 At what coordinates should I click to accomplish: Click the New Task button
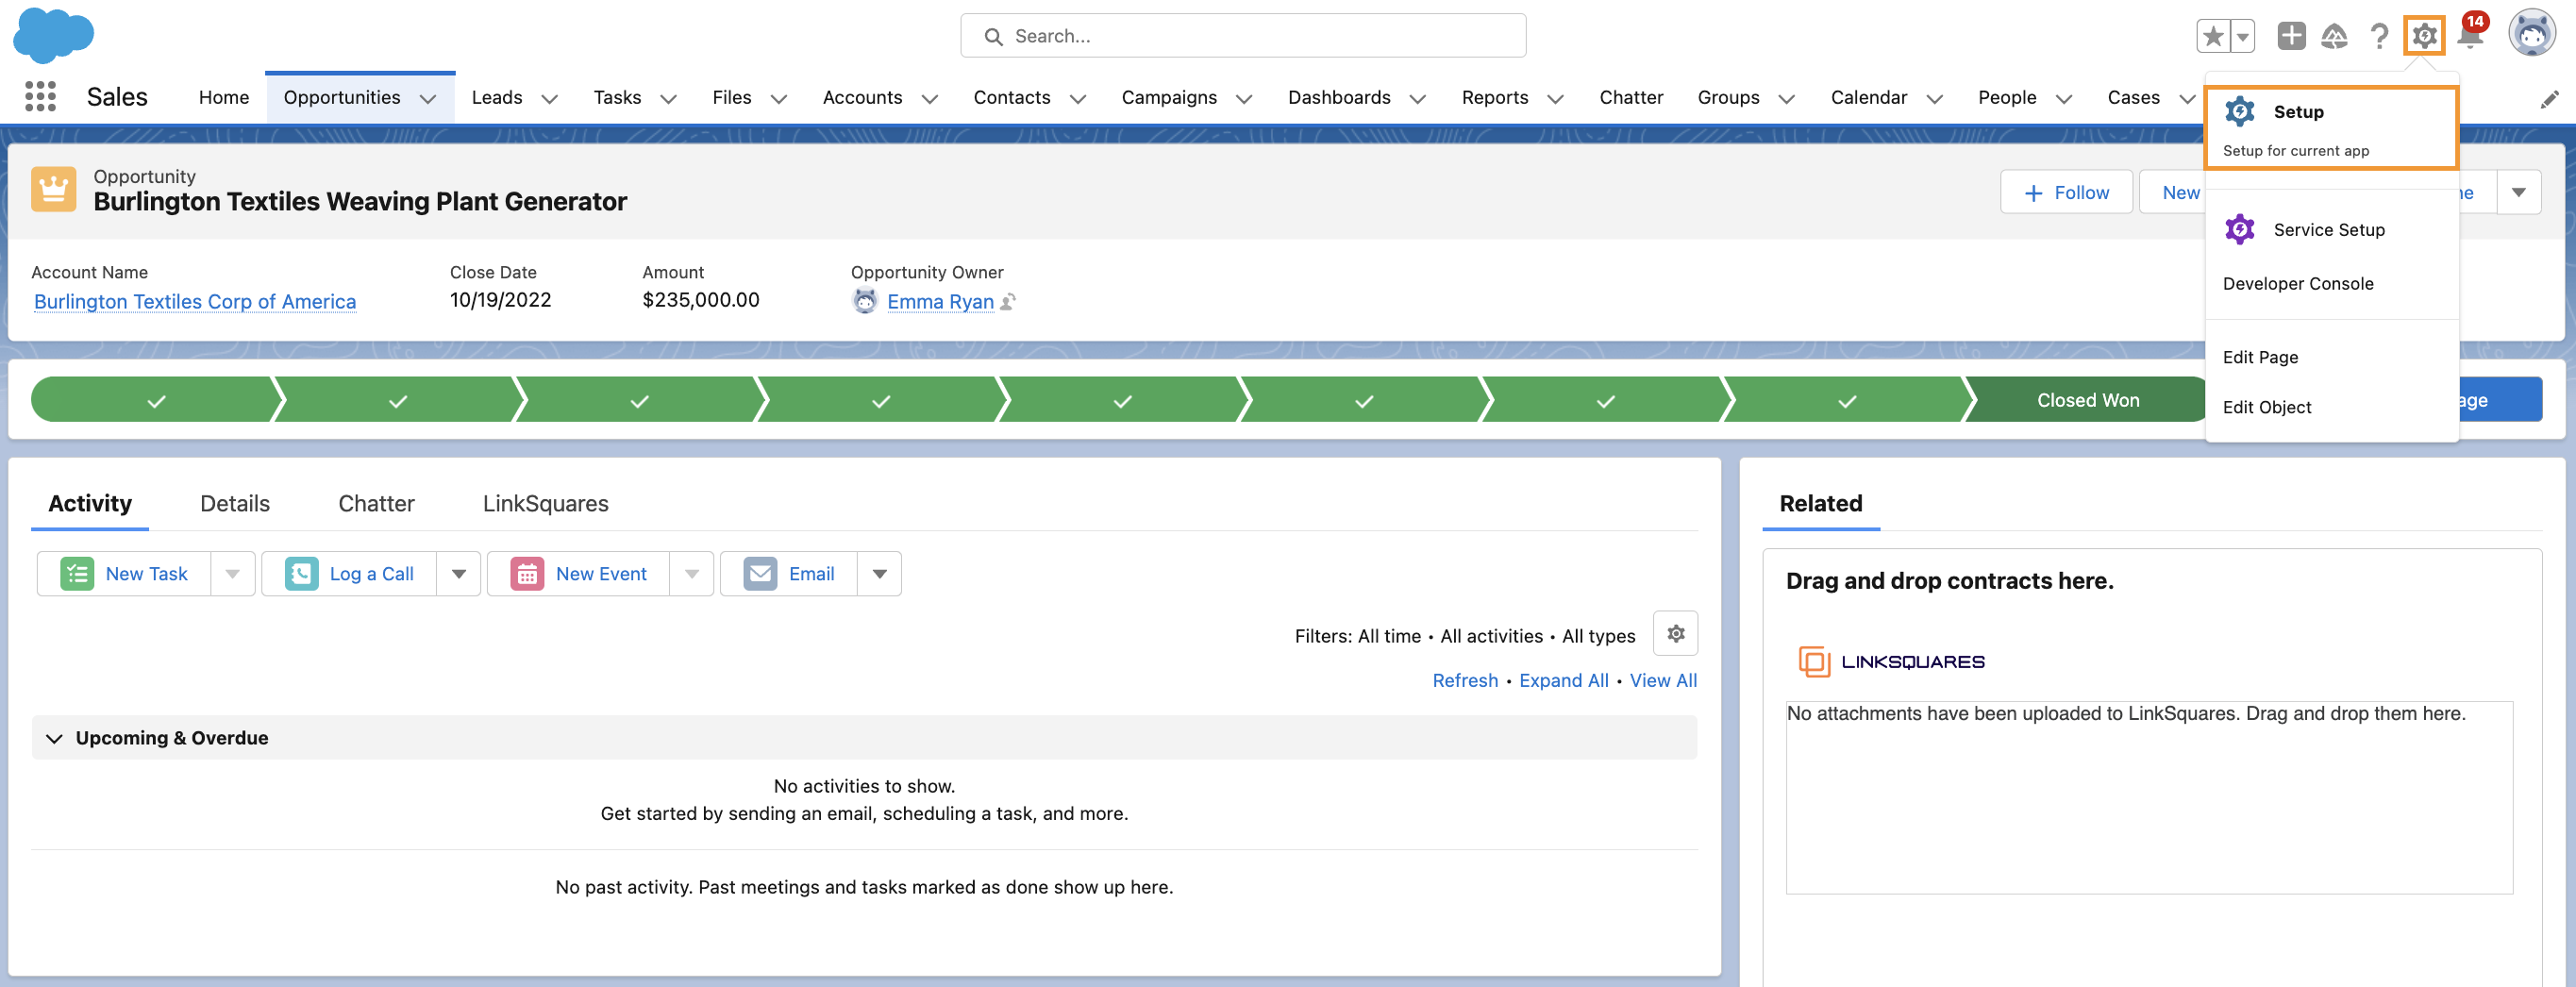[125, 573]
